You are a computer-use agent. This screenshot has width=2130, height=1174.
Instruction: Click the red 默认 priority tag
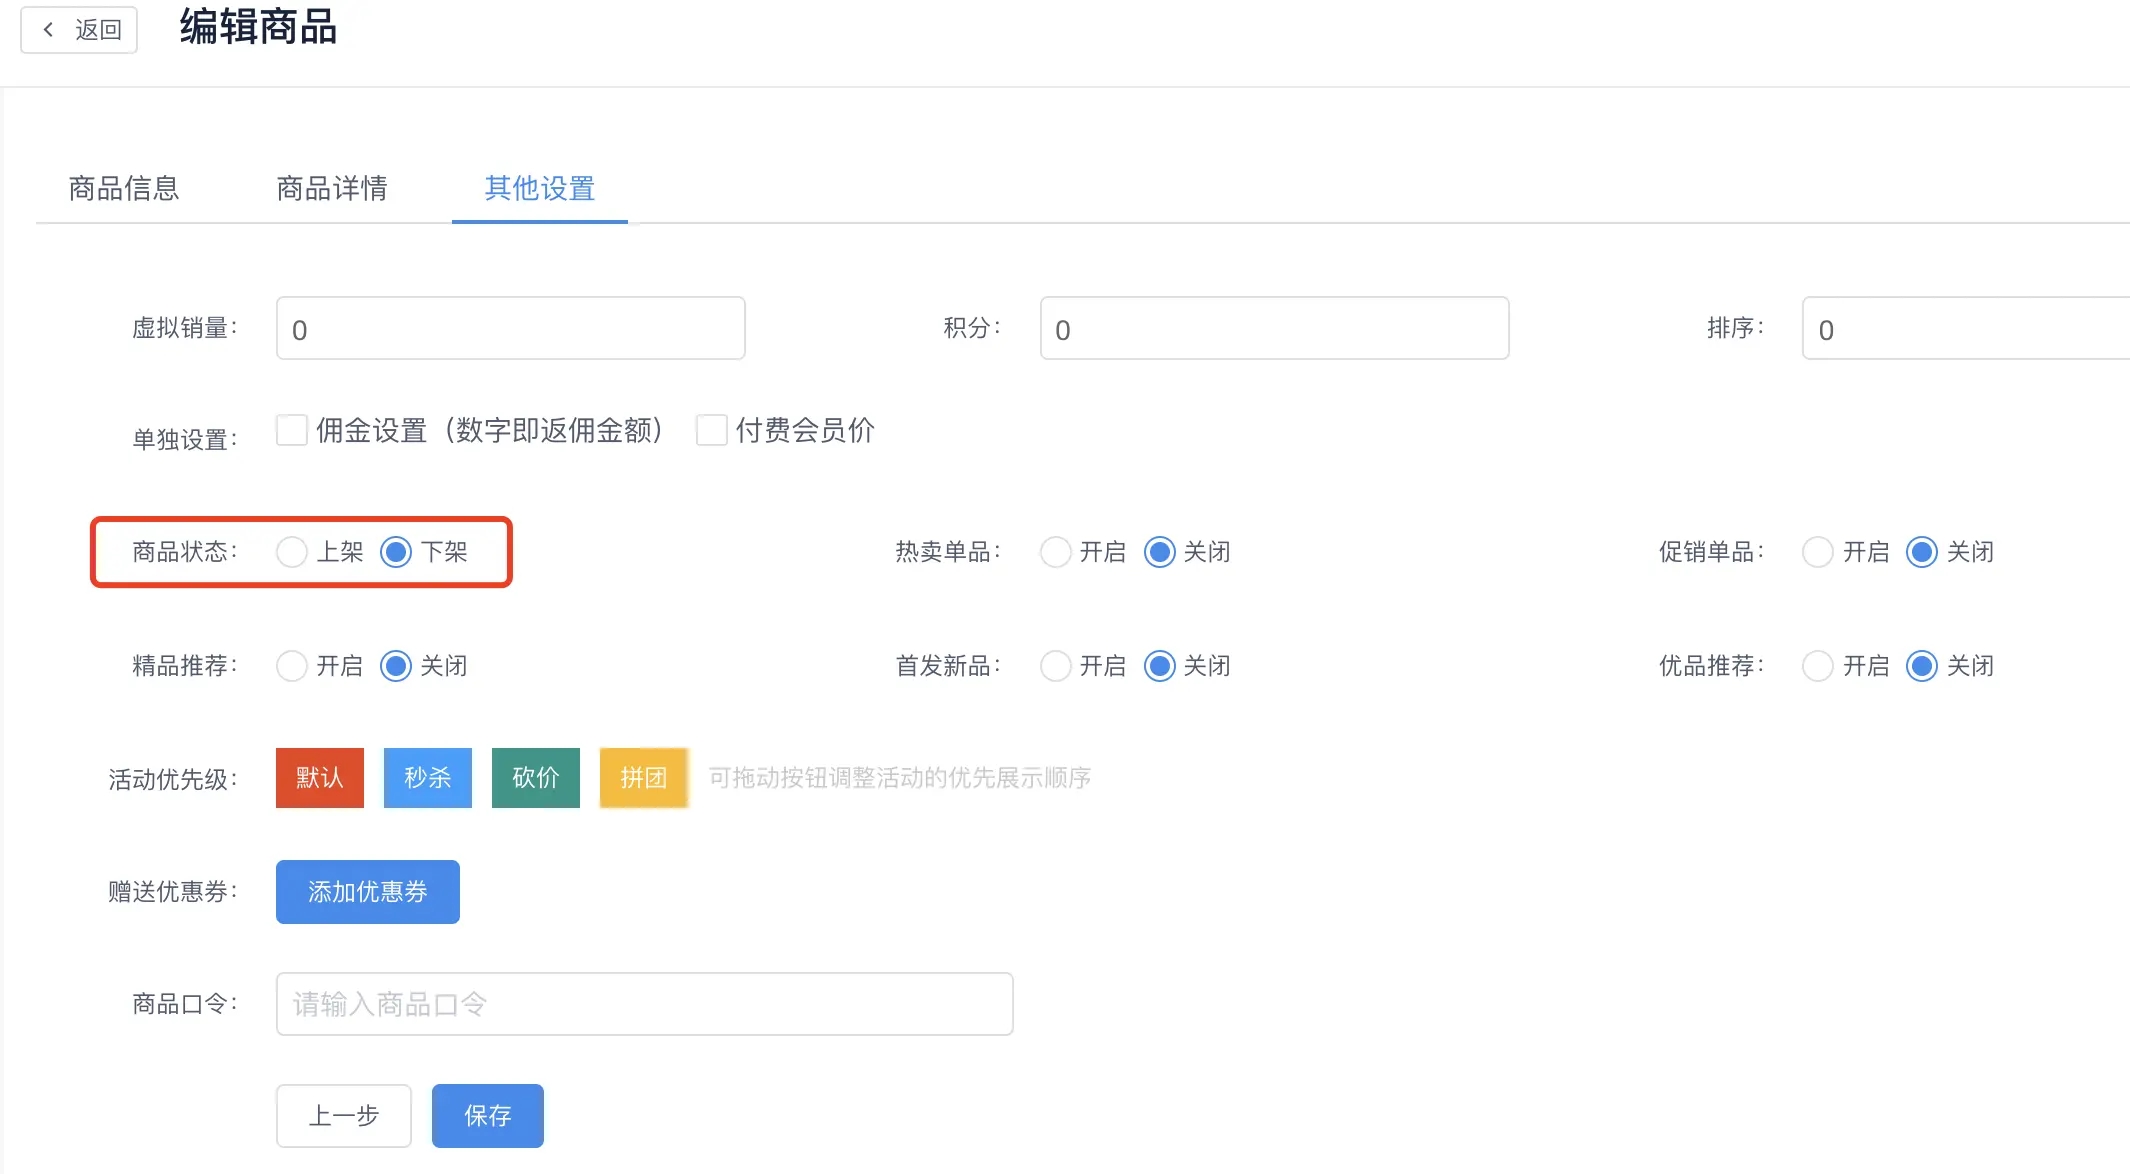[320, 778]
